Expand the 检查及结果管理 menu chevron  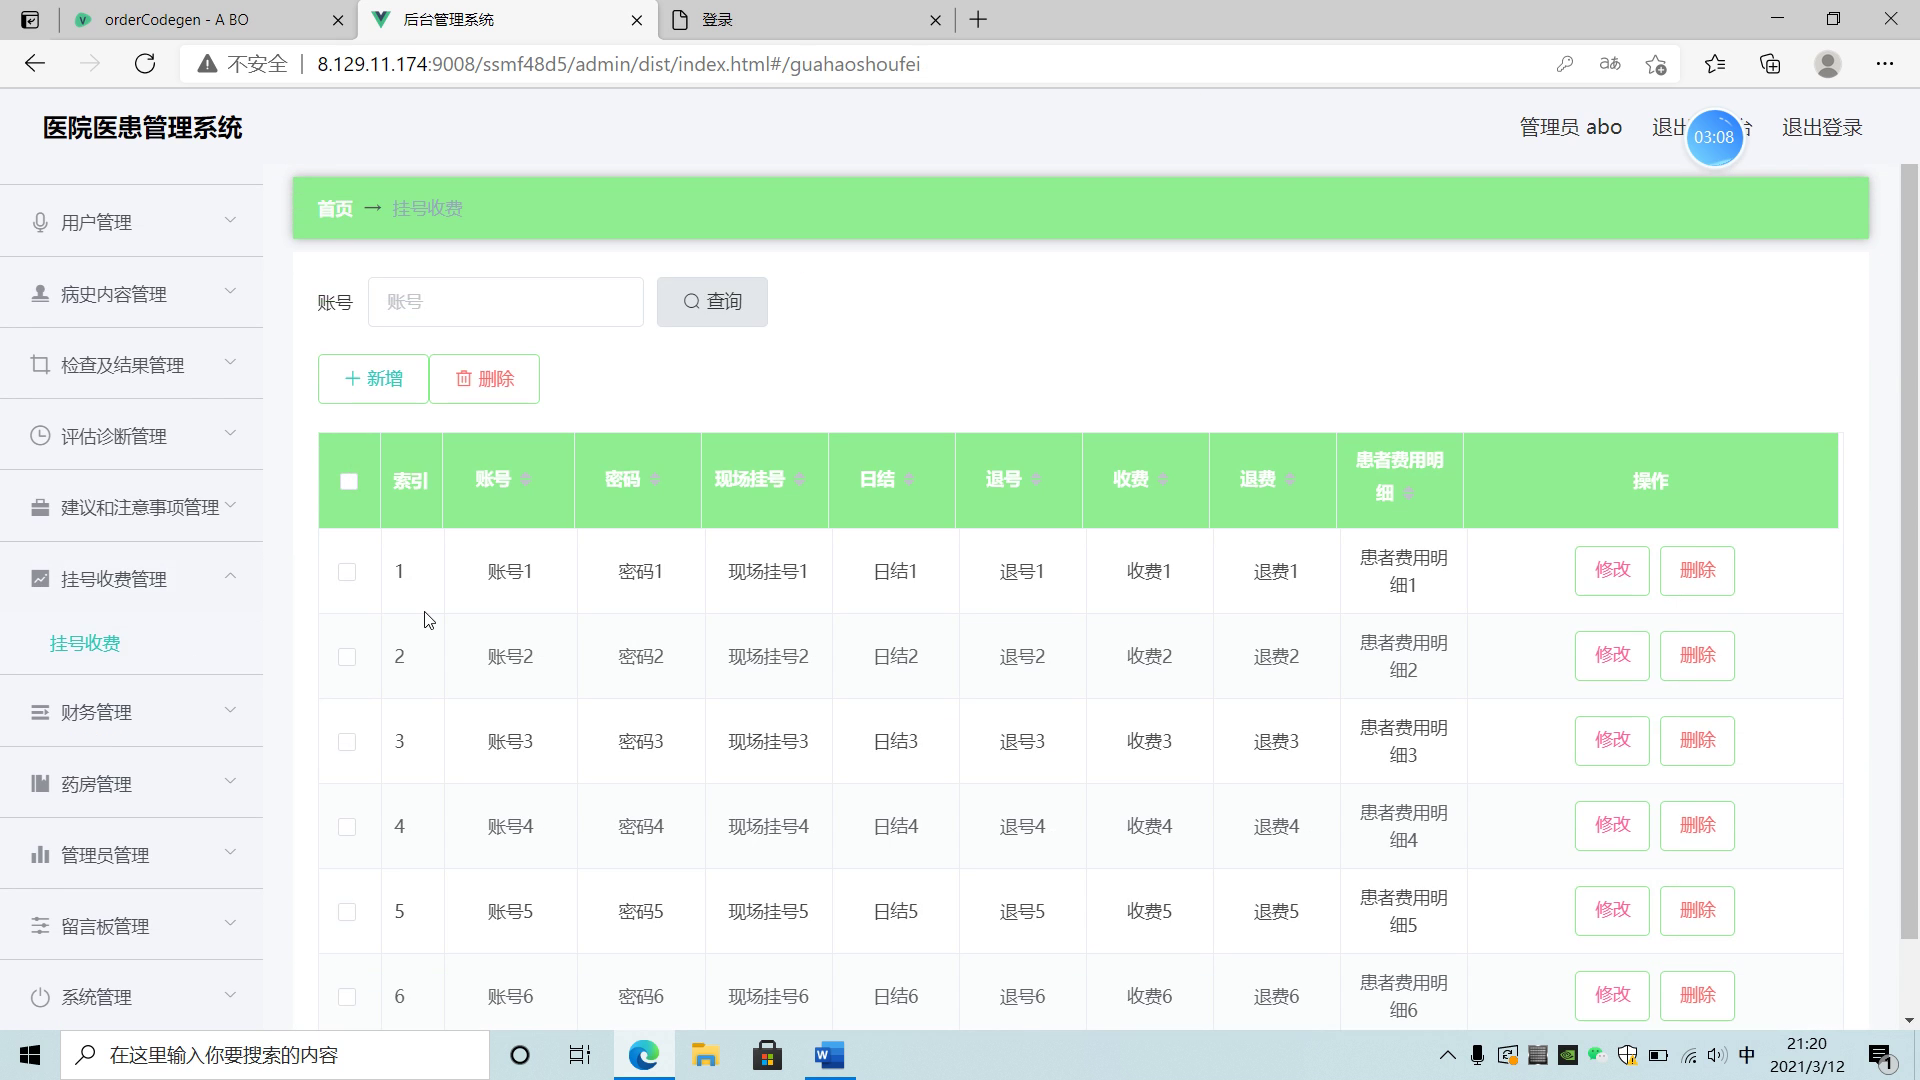(230, 362)
